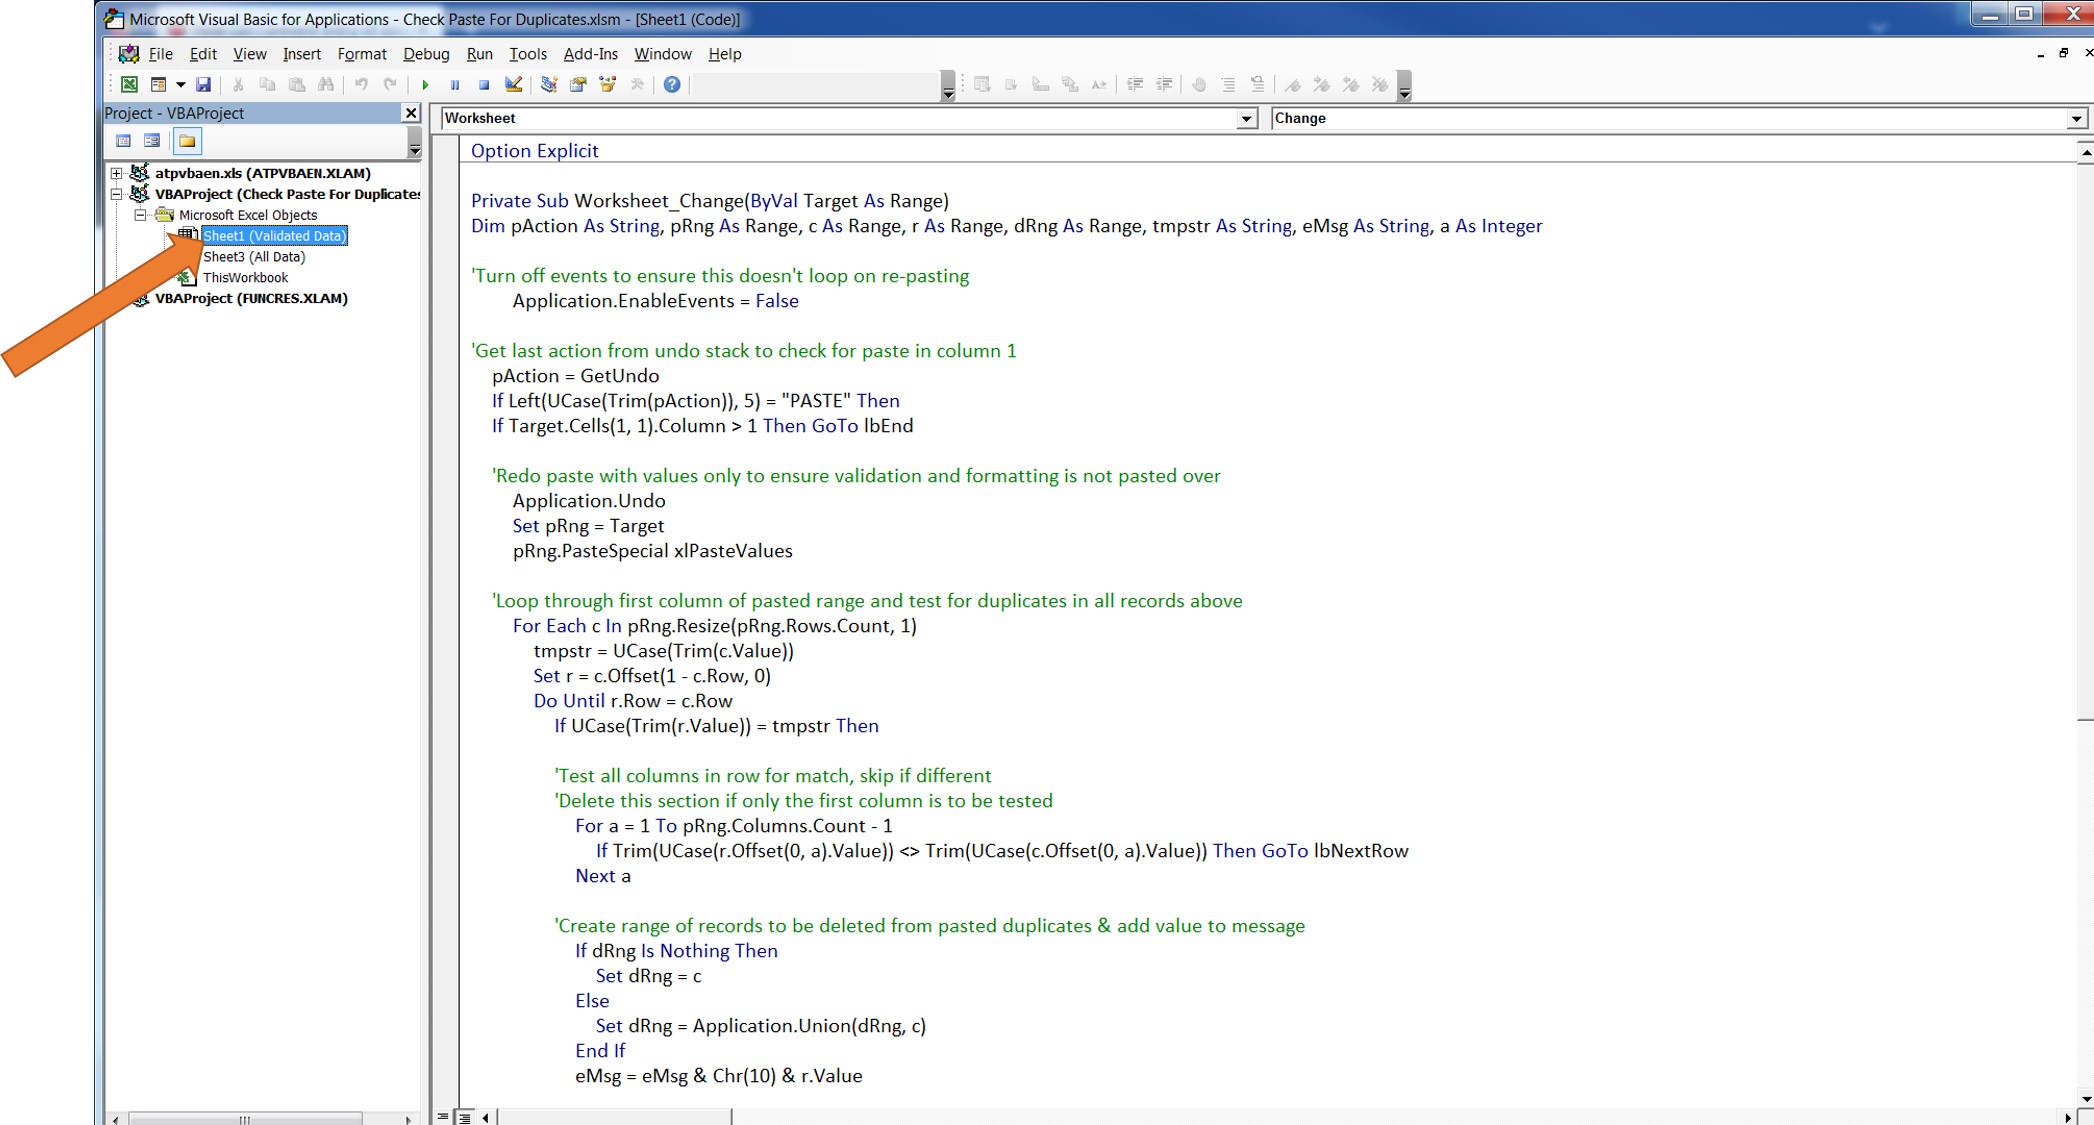The image size is (2094, 1125).
Task: Click the Redo arrow icon
Action: point(390,85)
